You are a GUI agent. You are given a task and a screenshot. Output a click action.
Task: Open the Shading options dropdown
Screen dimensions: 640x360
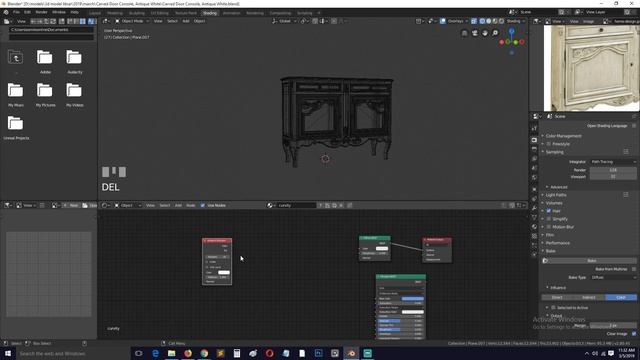[x=516, y=21]
